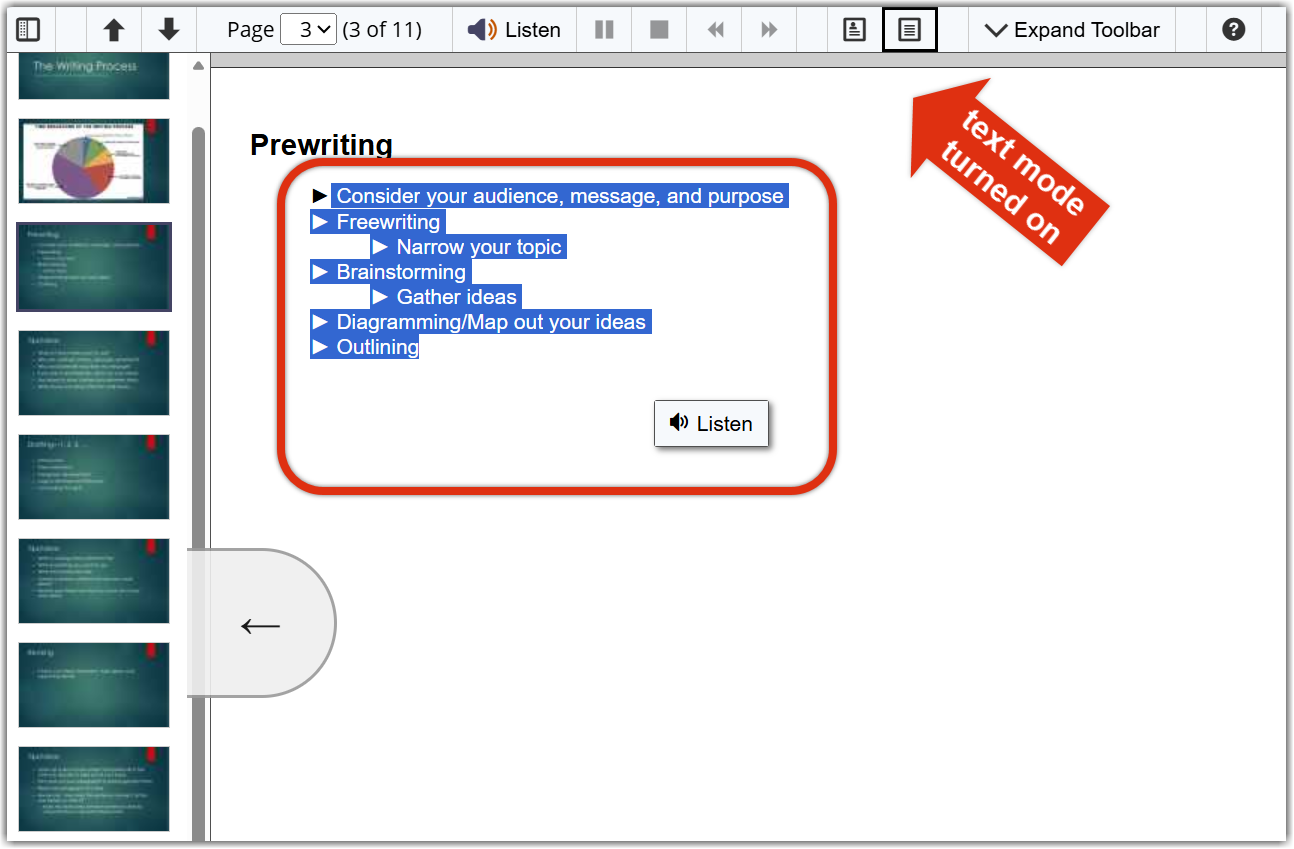Pause the audio playback
Viewport: 1294px width, 849px height.
[x=604, y=30]
